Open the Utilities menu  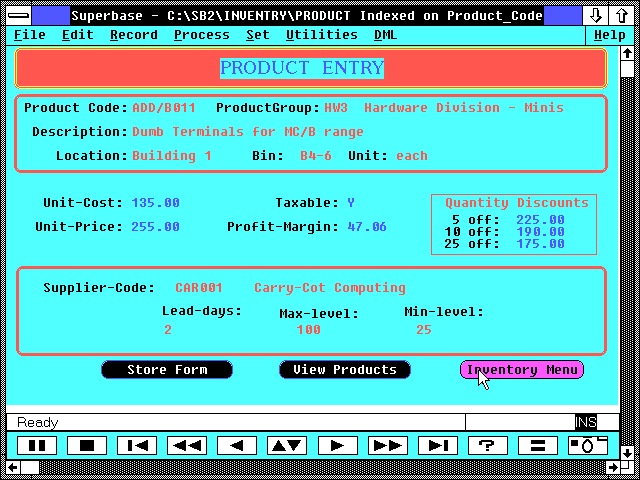pos(322,35)
